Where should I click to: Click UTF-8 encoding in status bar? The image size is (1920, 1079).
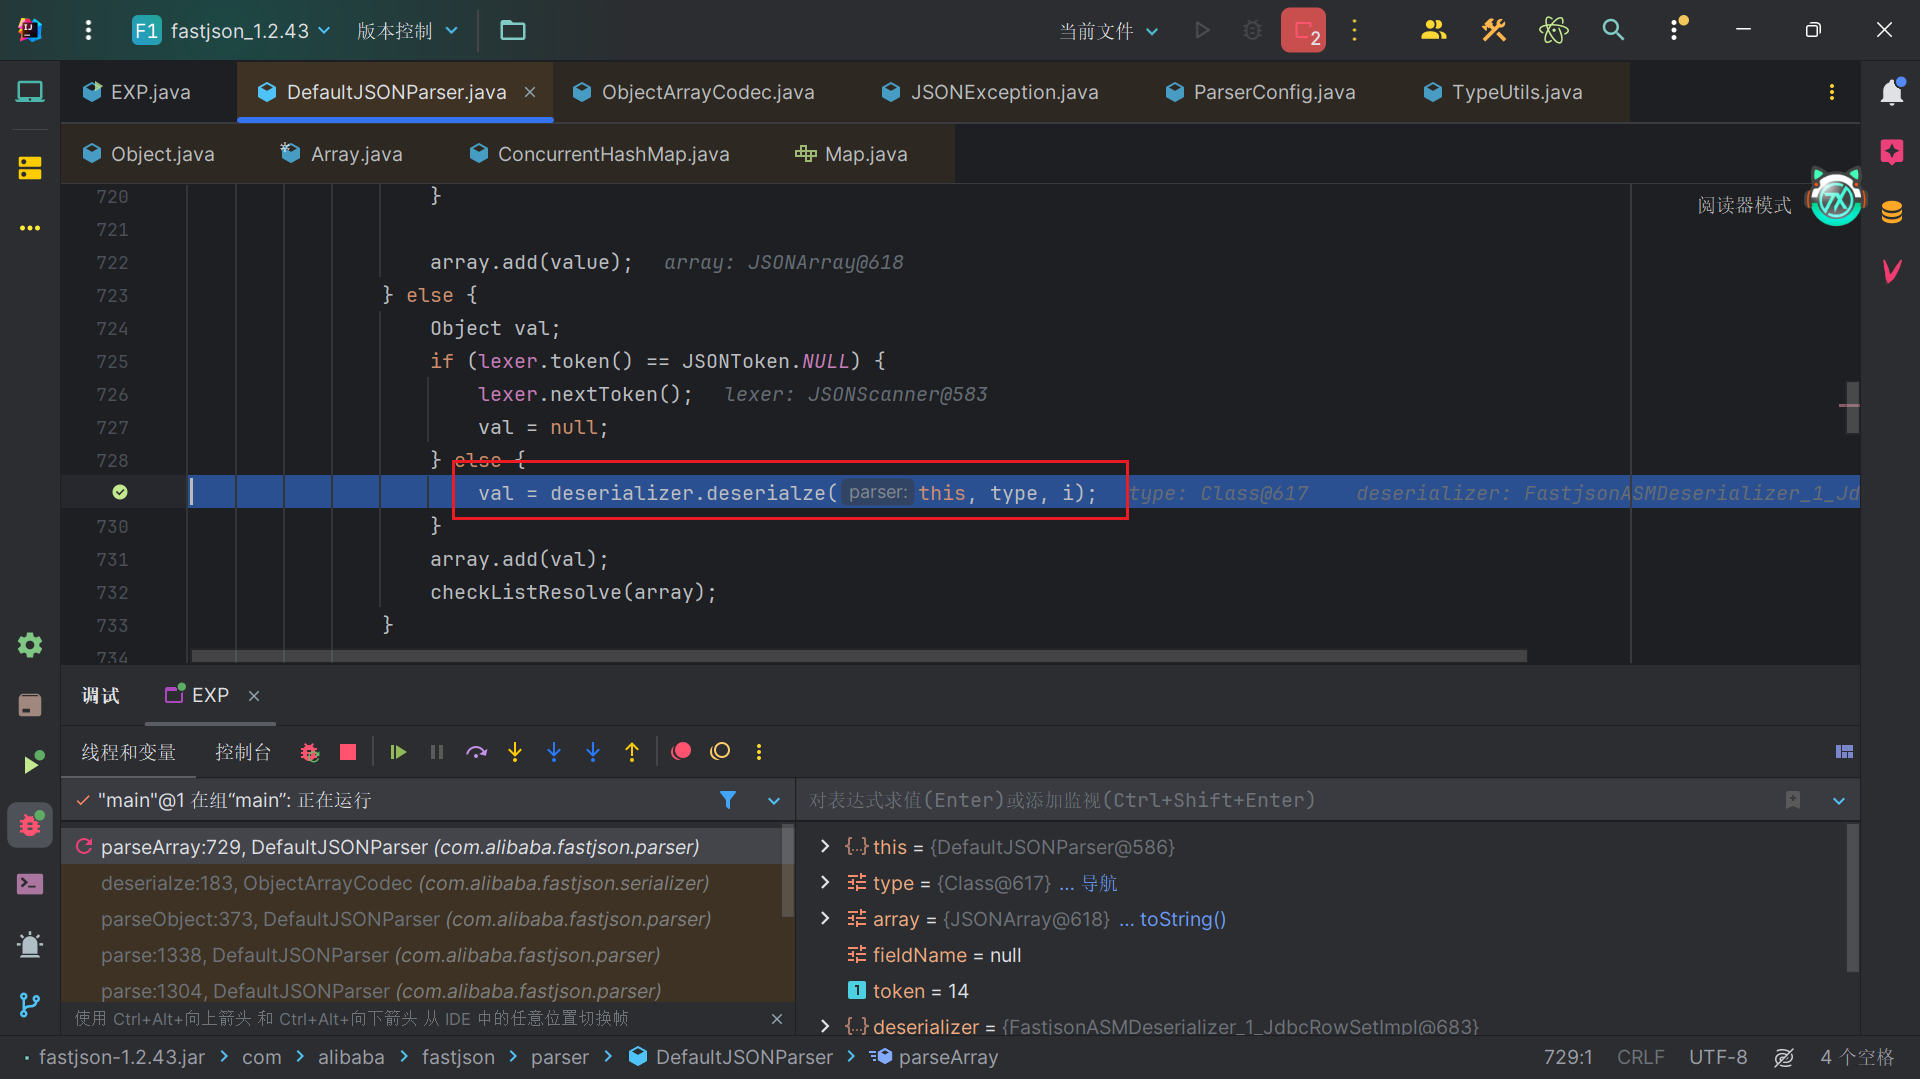1718,1057
